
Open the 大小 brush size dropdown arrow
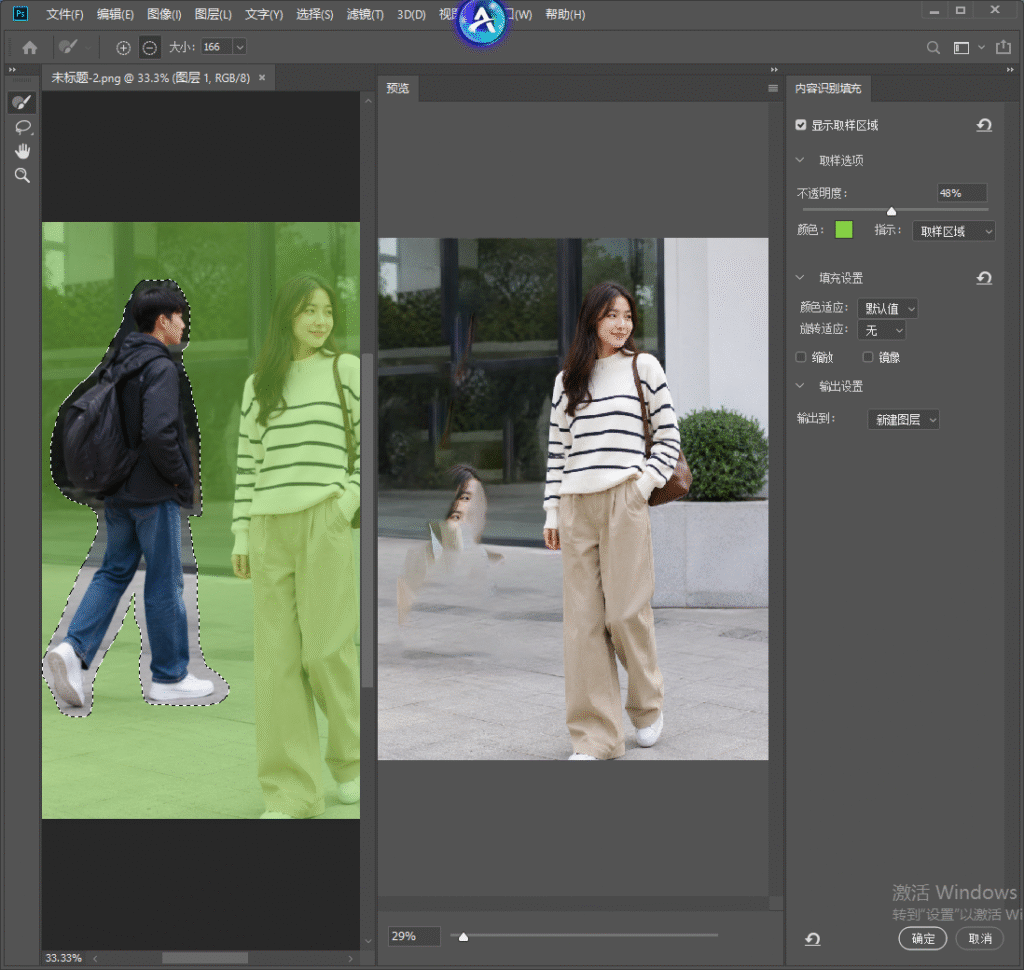coord(240,47)
